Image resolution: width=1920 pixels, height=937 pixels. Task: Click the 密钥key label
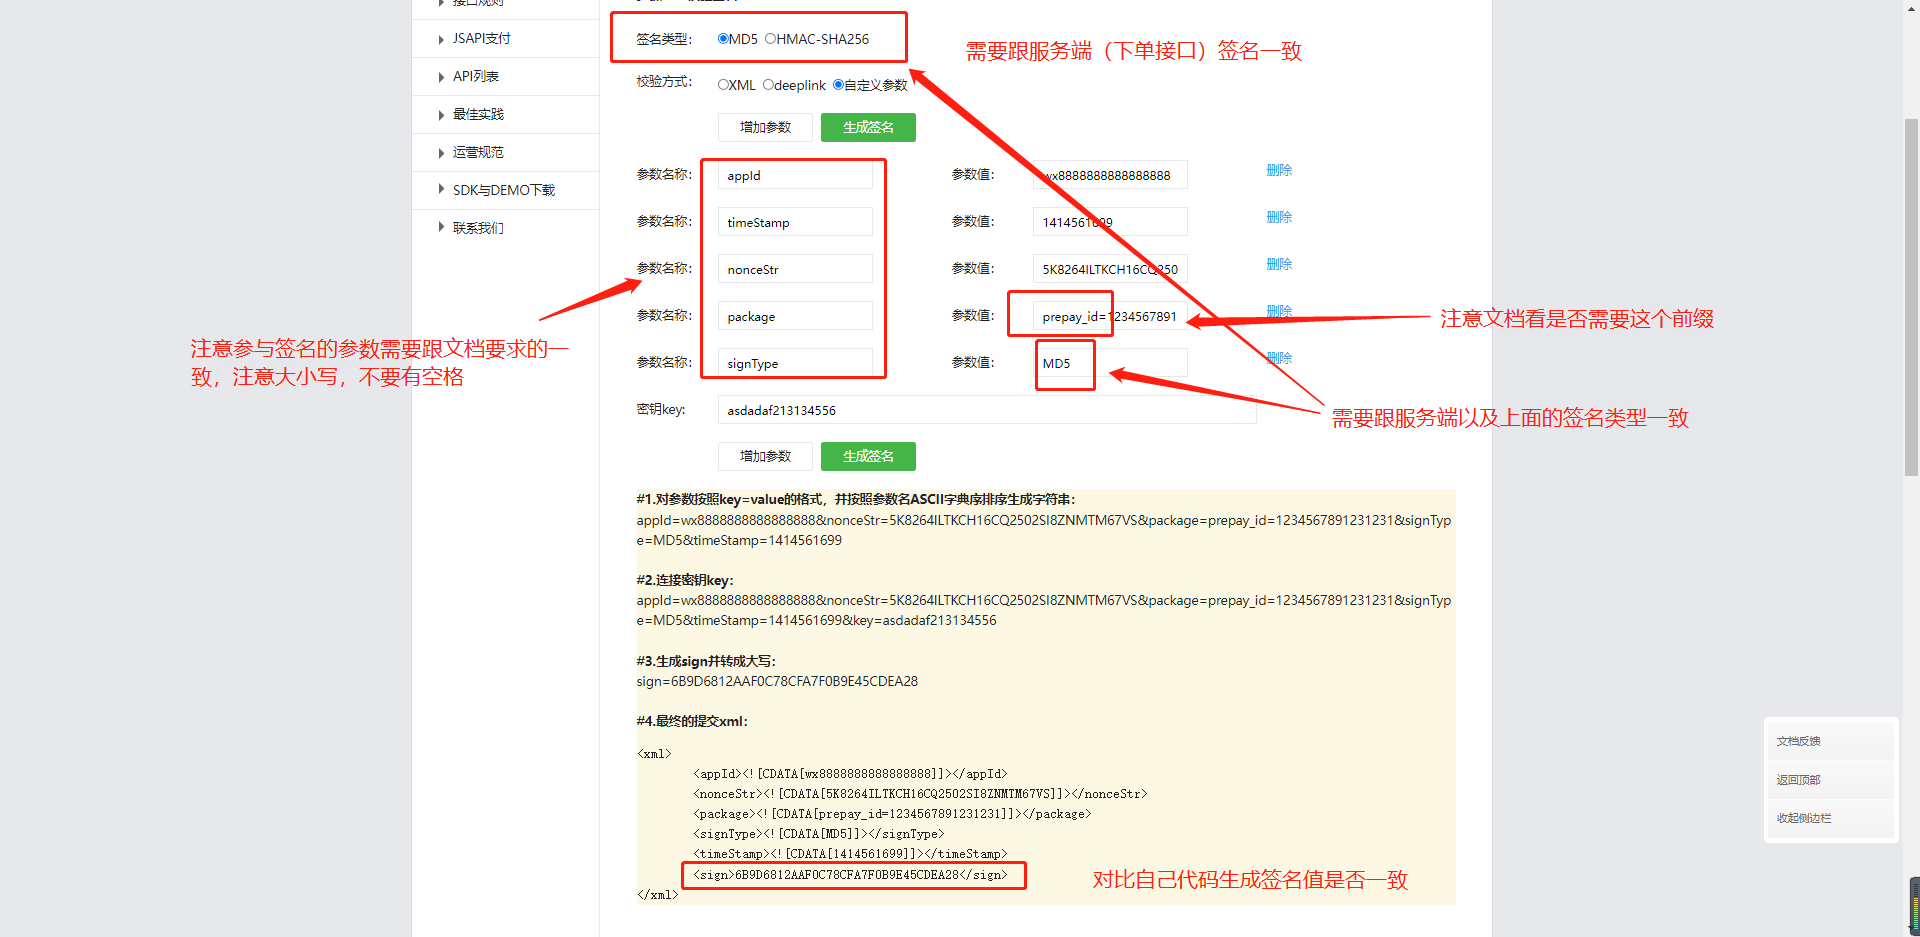pyautogui.click(x=661, y=409)
